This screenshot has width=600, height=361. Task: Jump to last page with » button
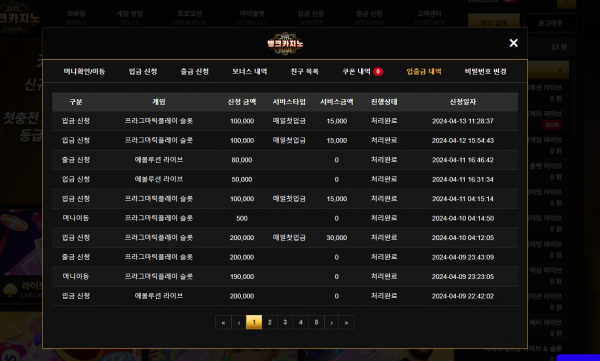[346, 322]
